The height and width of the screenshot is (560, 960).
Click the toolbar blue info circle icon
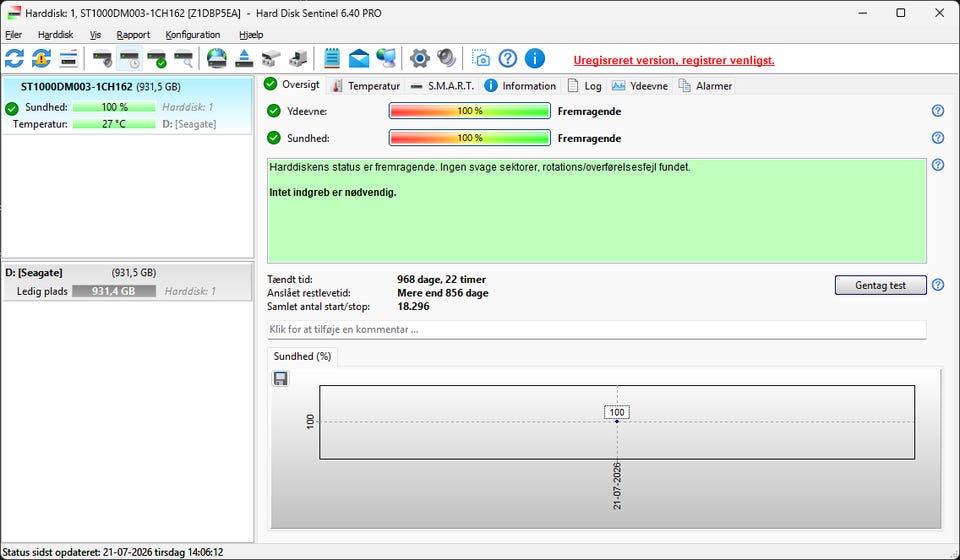tap(534, 59)
